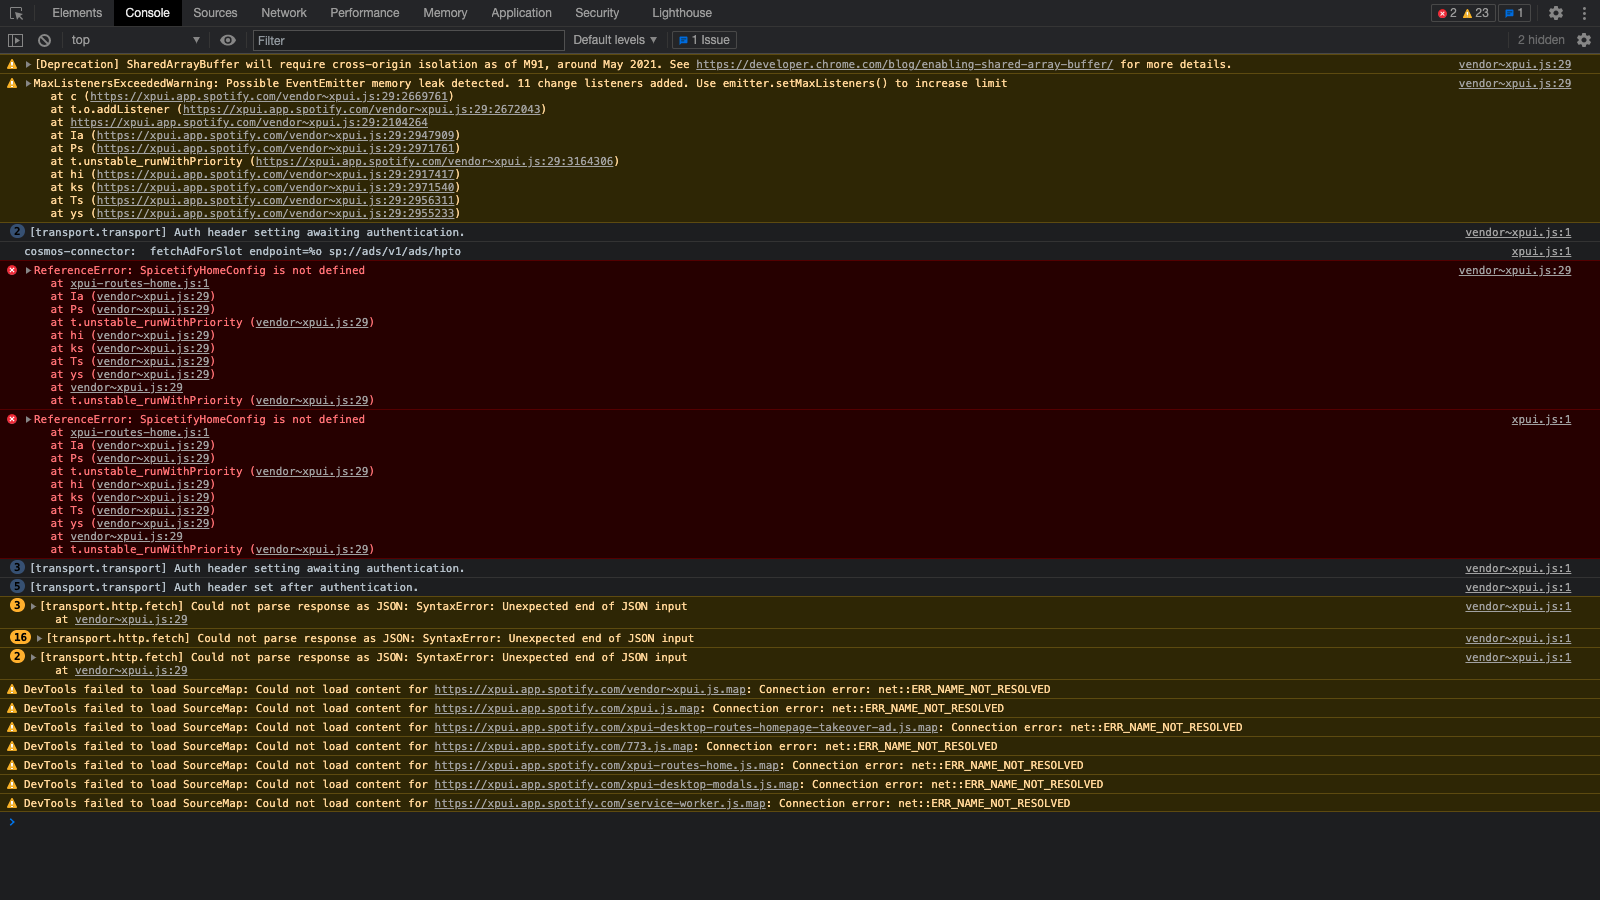
Task: Open the Default levels dropdown
Action: [x=614, y=39]
